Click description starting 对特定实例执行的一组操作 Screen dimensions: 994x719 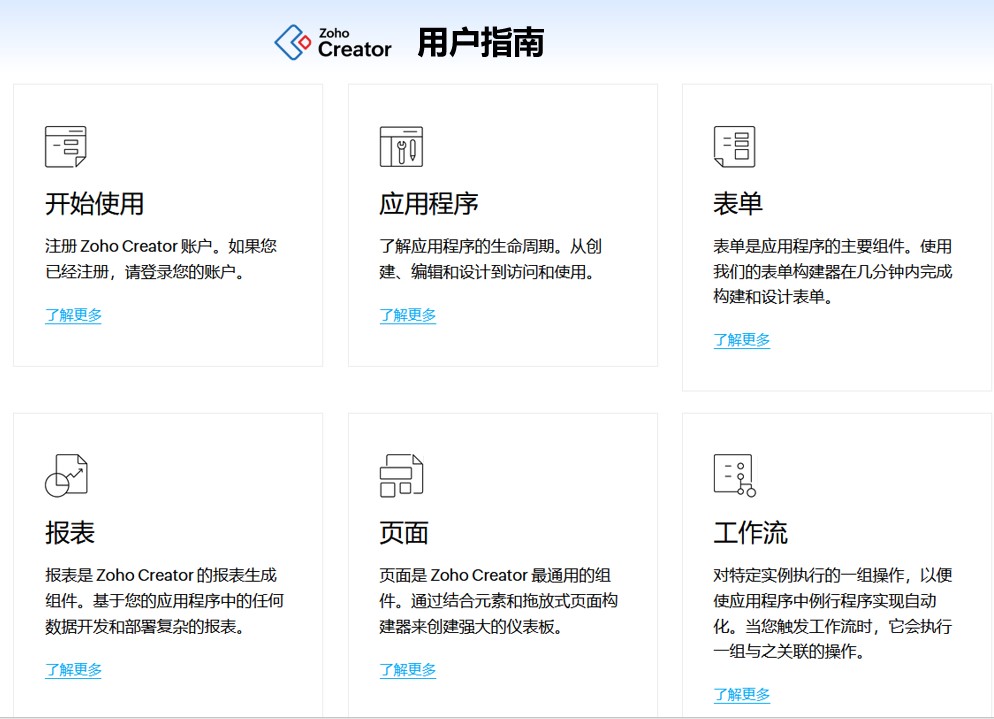pos(833,613)
